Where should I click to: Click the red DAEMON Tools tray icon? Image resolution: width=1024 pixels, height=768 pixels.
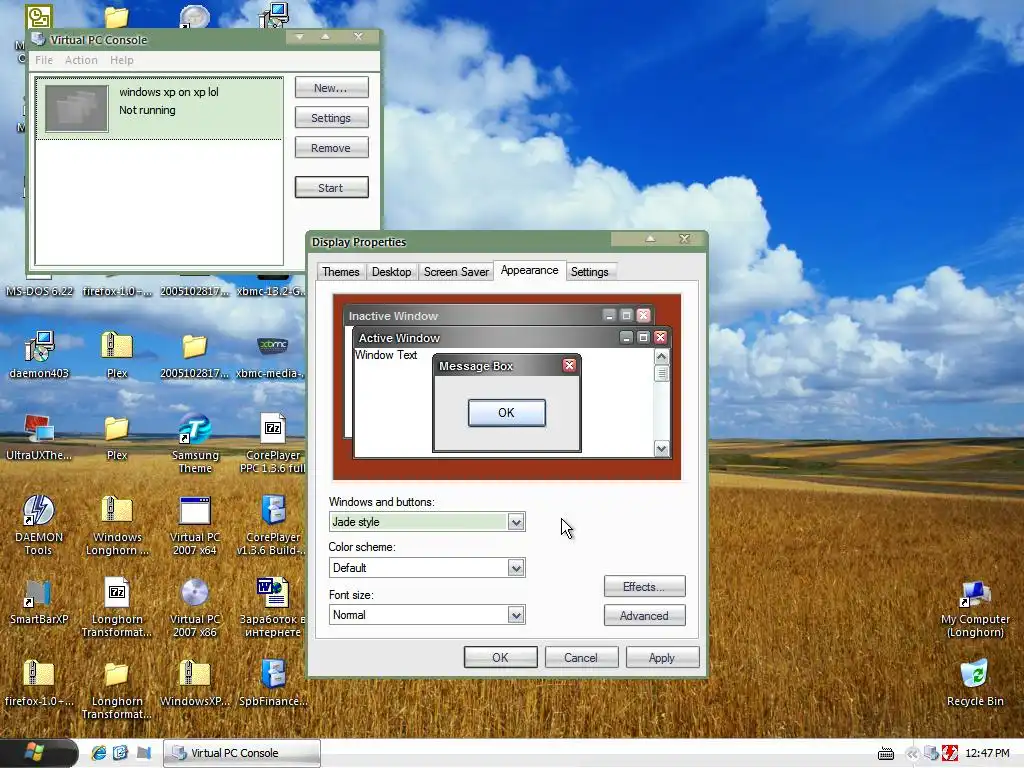[x=950, y=754]
